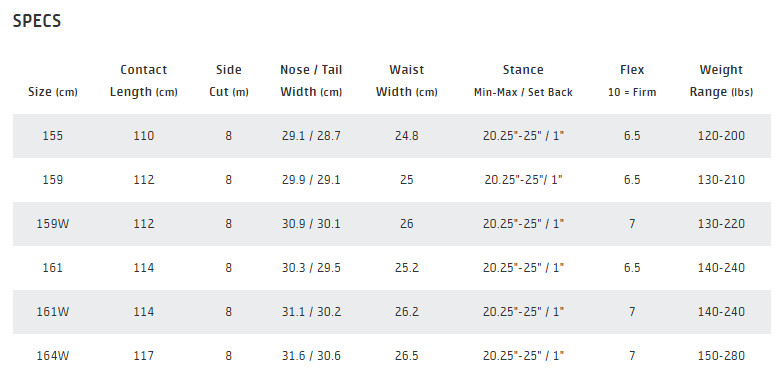The image size is (784, 379).
Task: Click the 29.1 / 28.7 nose tail value
Action: (311, 136)
